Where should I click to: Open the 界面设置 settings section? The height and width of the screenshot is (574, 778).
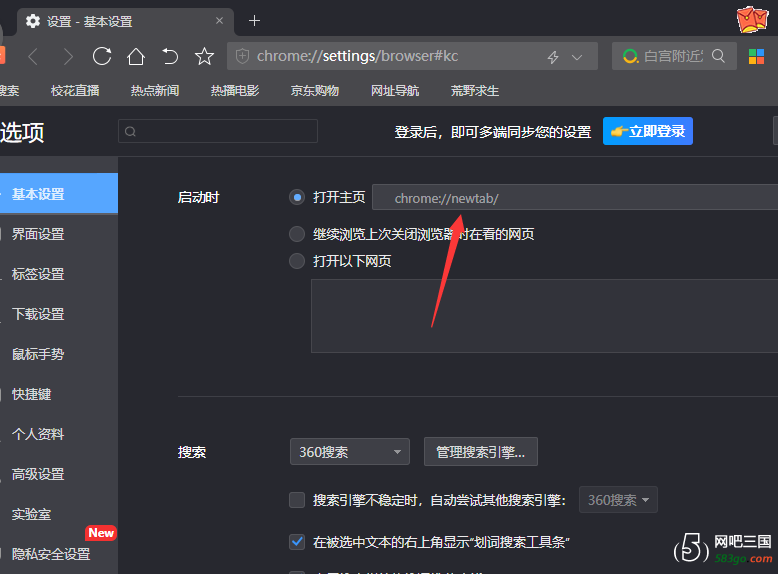pos(38,234)
